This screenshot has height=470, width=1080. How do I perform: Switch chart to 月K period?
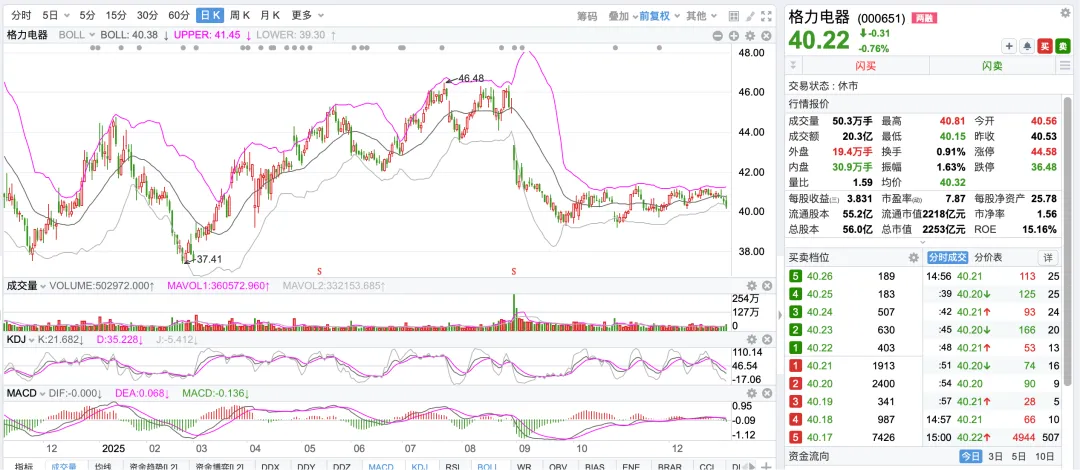click(271, 15)
